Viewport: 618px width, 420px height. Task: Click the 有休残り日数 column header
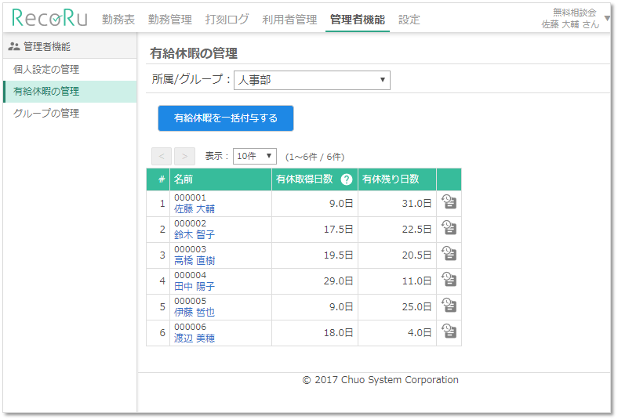(x=397, y=180)
